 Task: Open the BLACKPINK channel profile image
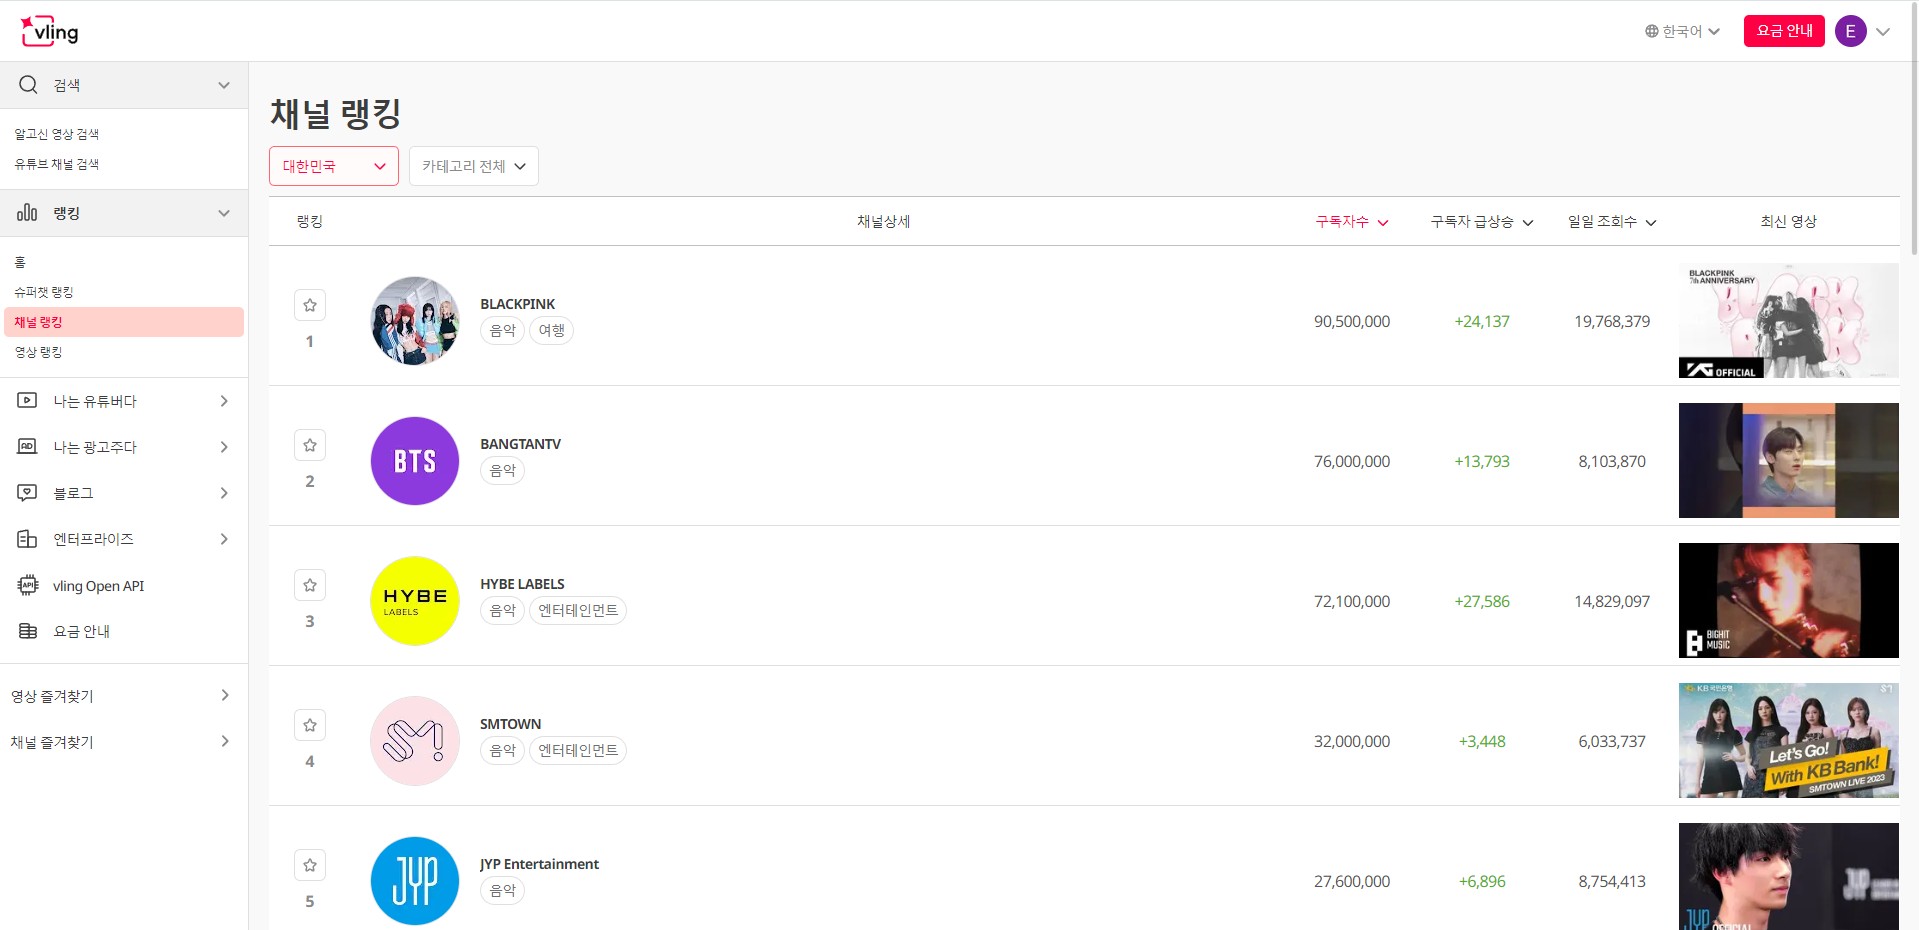pyautogui.click(x=415, y=321)
